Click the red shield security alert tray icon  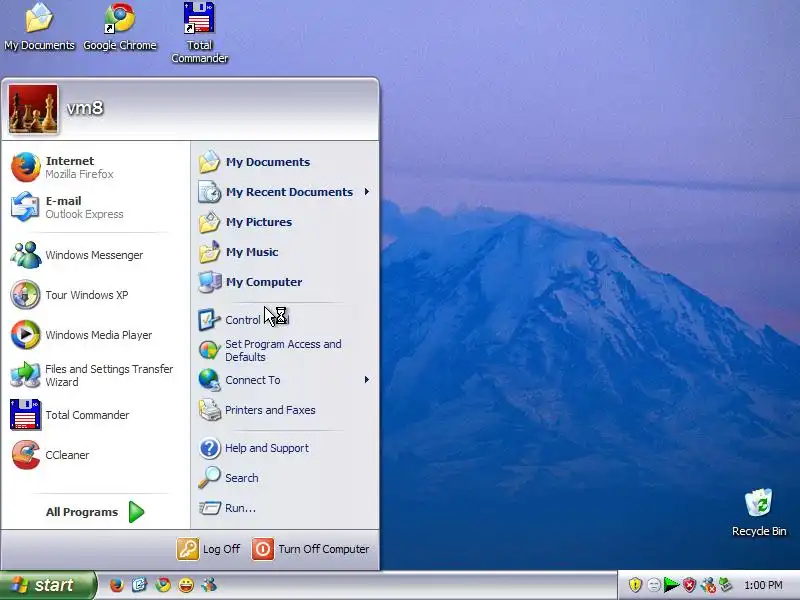(690, 585)
